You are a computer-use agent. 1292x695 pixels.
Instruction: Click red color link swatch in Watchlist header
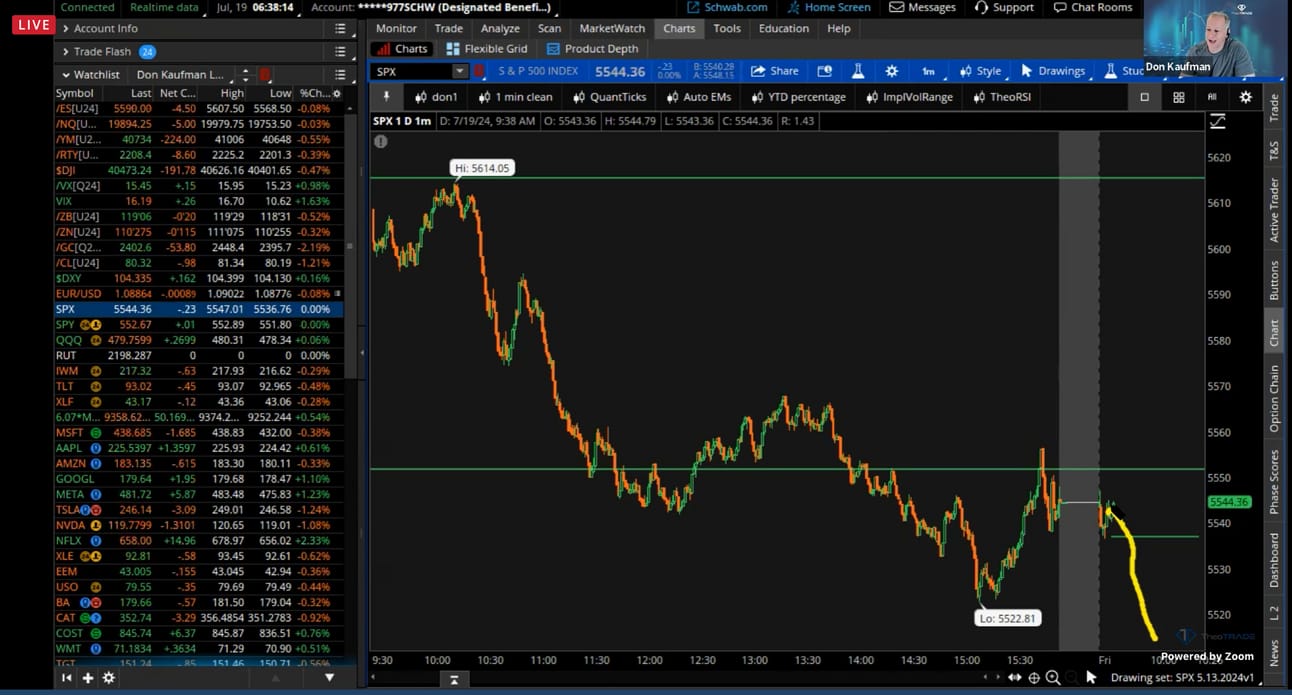pos(265,75)
